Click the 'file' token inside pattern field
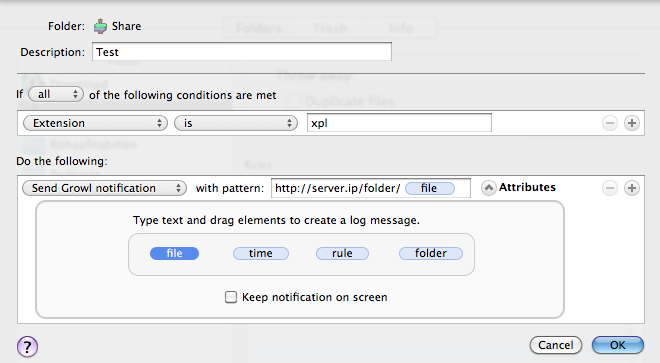Image resolution: width=660 pixels, height=363 pixels. 429,188
